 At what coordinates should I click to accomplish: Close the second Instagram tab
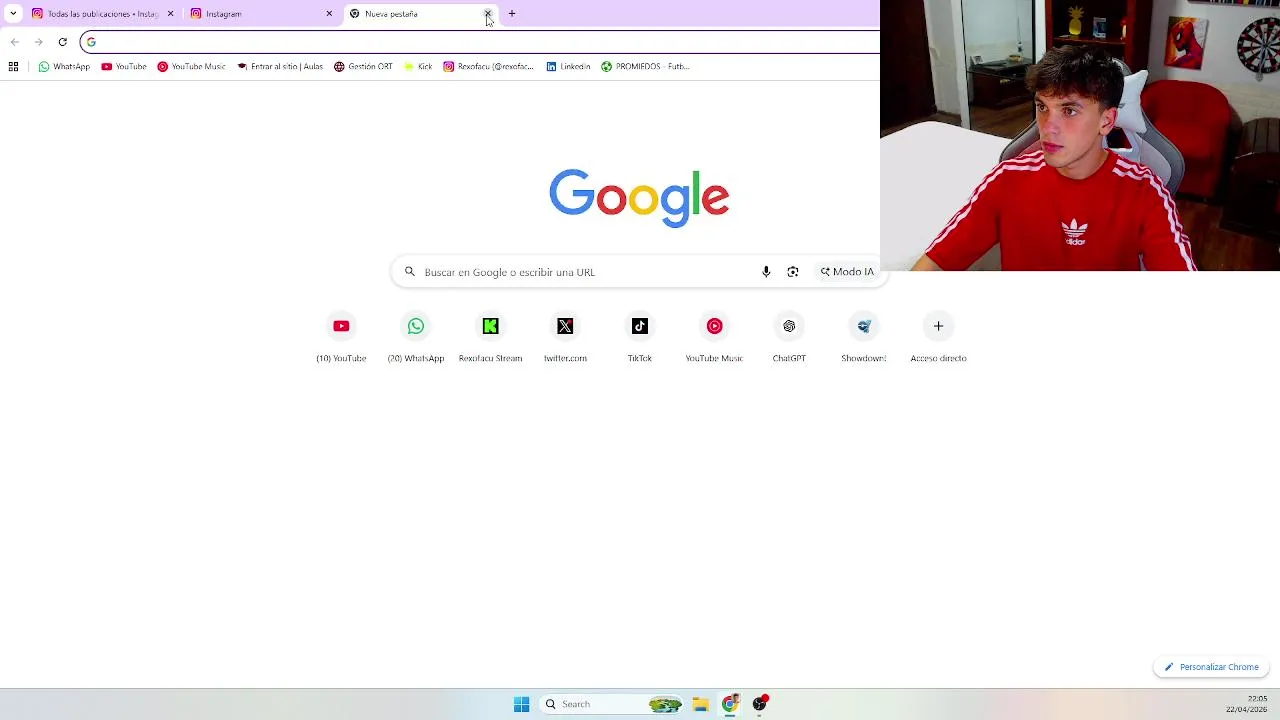pyautogui.click(x=329, y=14)
